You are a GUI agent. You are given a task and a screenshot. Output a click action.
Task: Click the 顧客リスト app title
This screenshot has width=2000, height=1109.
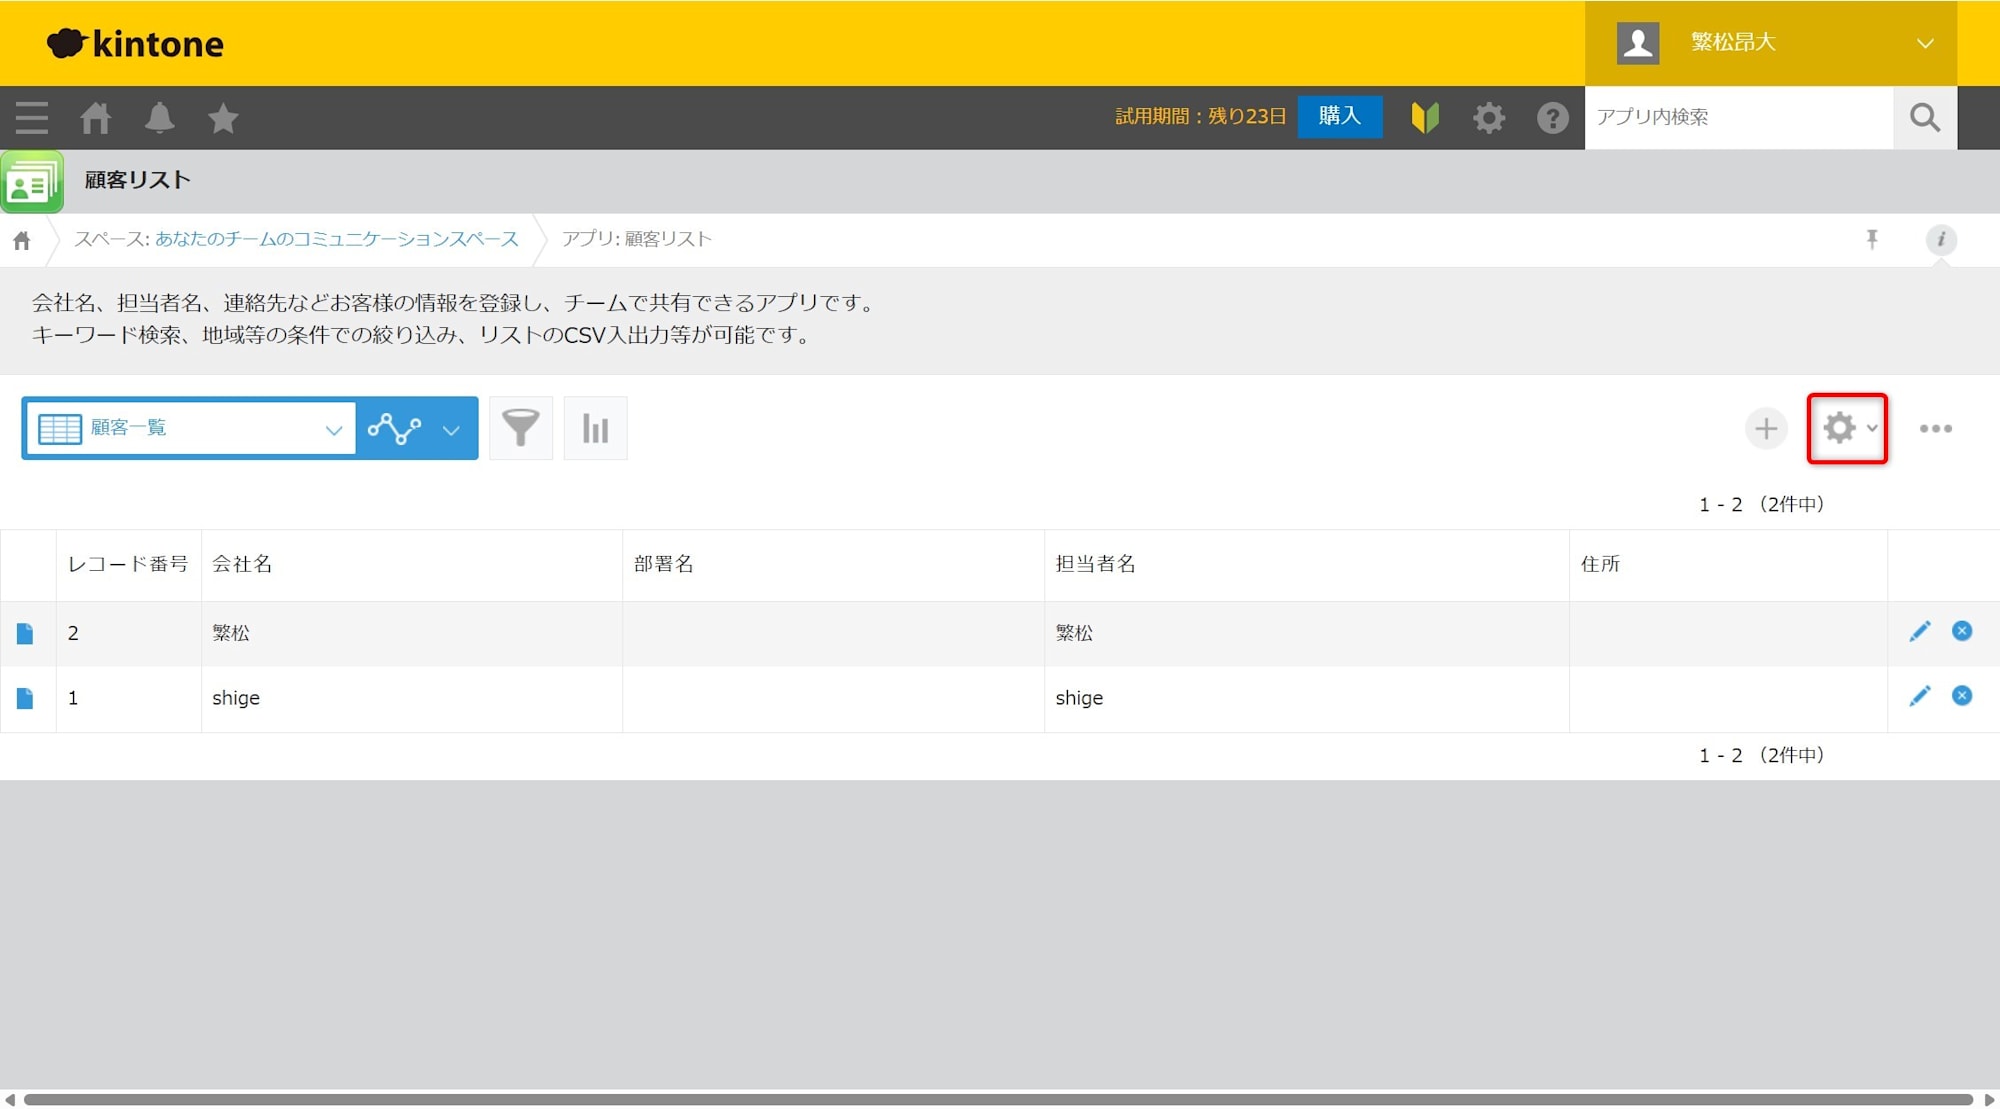click(138, 180)
